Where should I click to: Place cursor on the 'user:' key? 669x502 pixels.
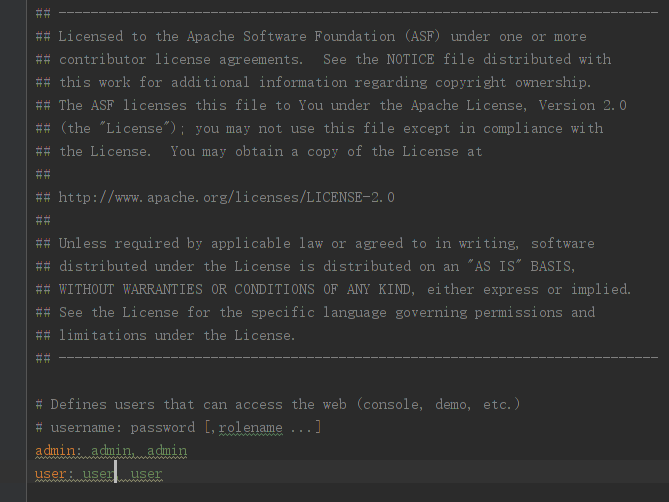(54, 473)
